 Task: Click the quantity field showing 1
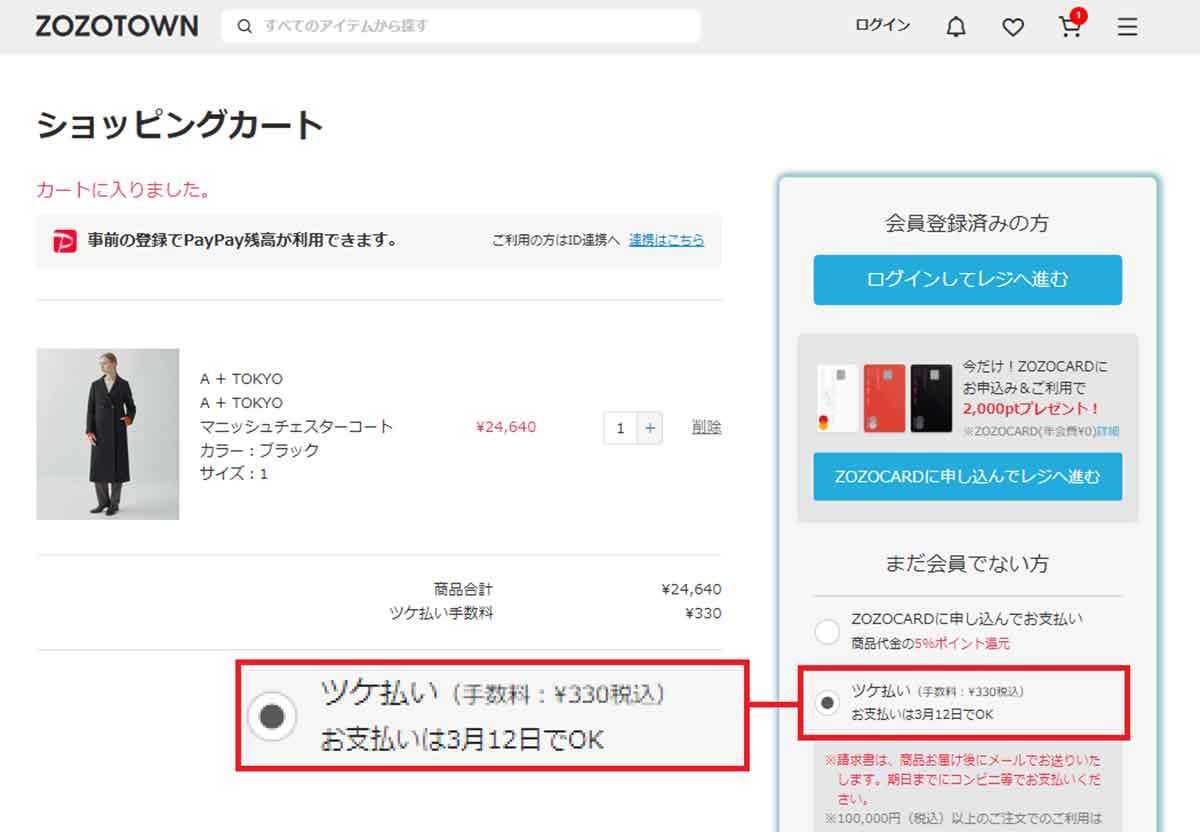(x=620, y=428)
